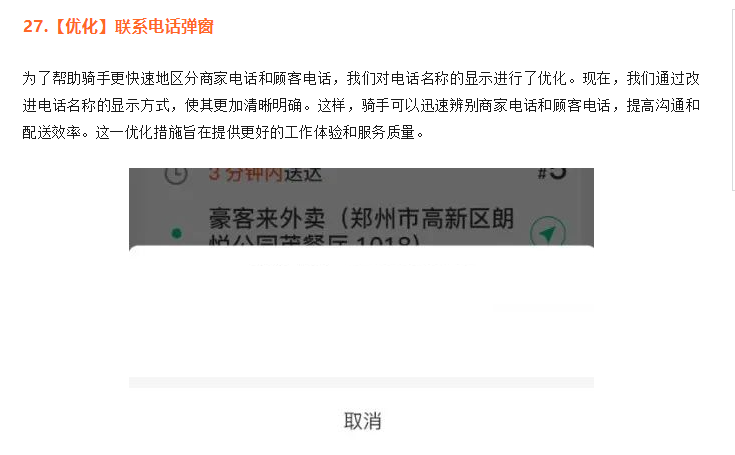The width and height of the screenshot is (735, 455).
Task: Click the scrollbar at the right edge
Action: [733, 98]
